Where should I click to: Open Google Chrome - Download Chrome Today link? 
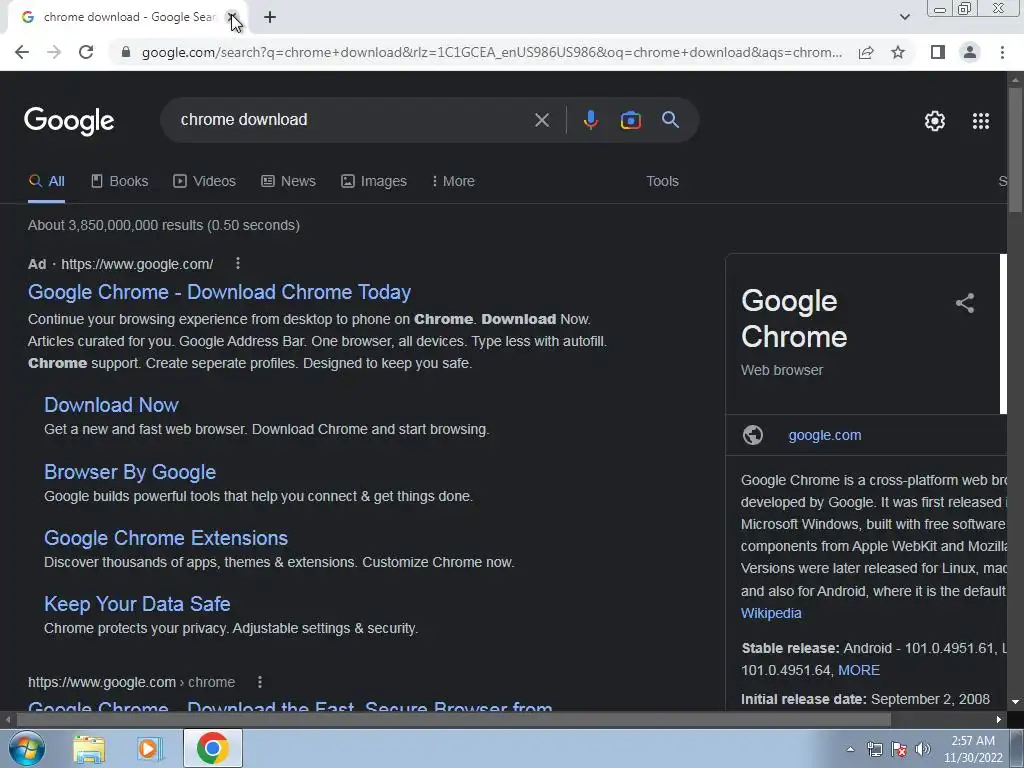coord(219,292)
